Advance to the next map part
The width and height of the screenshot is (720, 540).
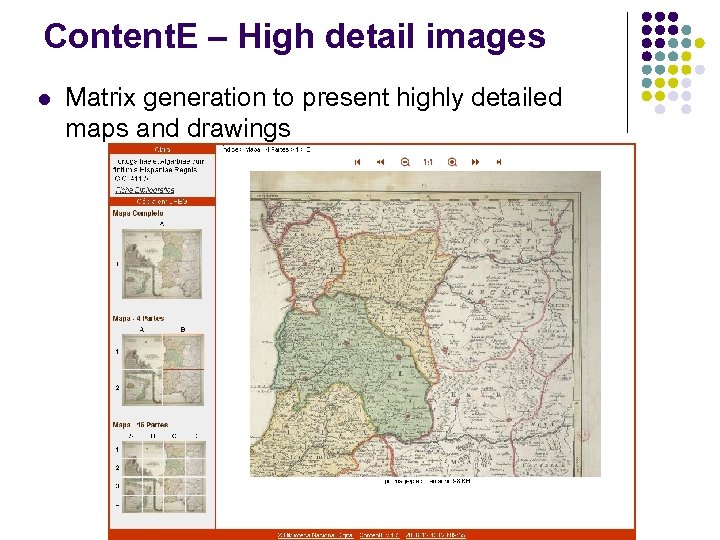tap(476, 162)
